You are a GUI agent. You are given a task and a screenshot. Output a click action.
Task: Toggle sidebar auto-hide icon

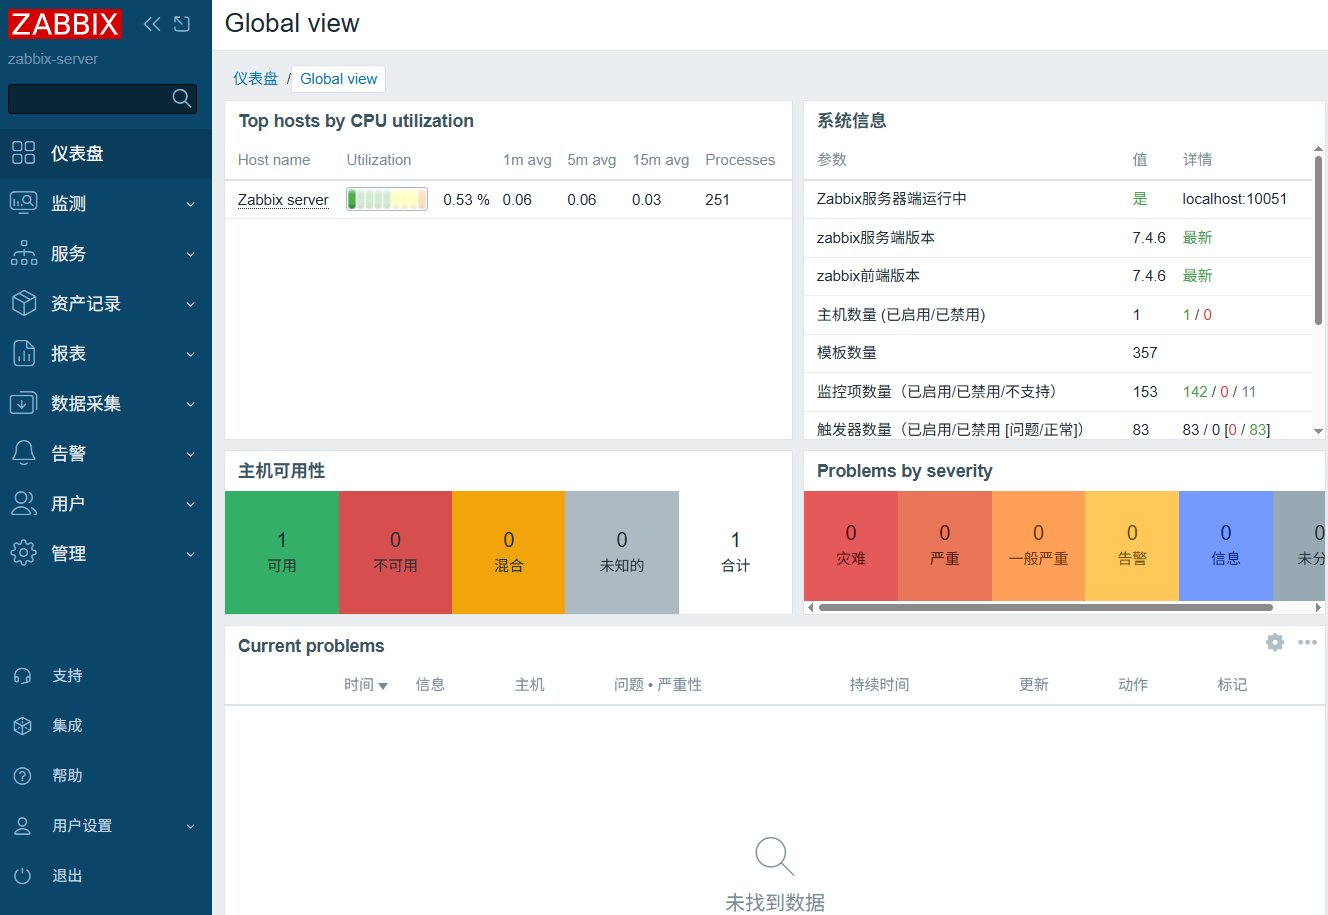(x=182, y=24)
